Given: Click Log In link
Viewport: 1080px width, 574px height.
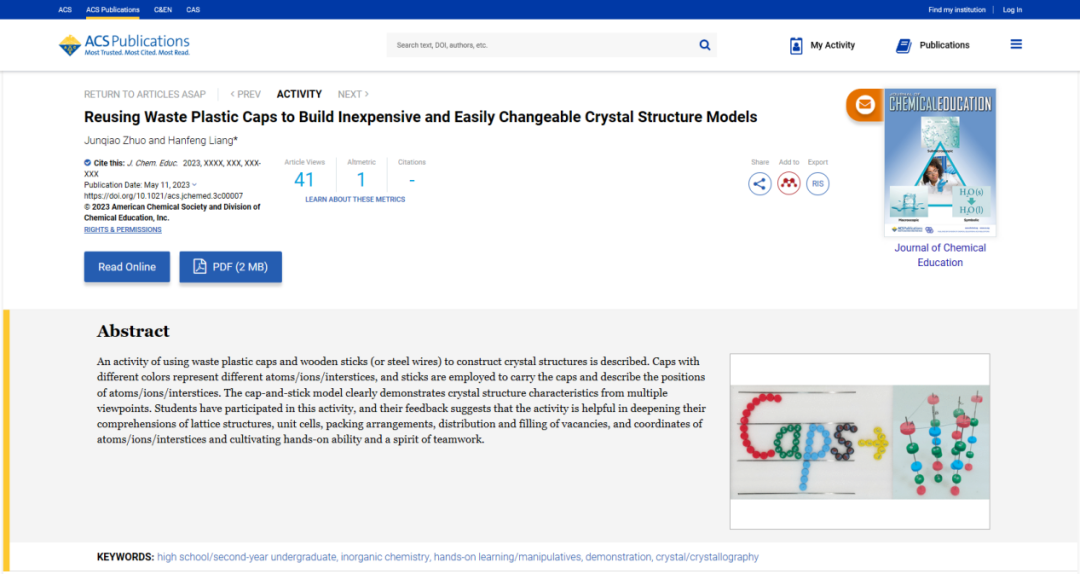Looking at the screenshot, I should tap(1012, 10).
